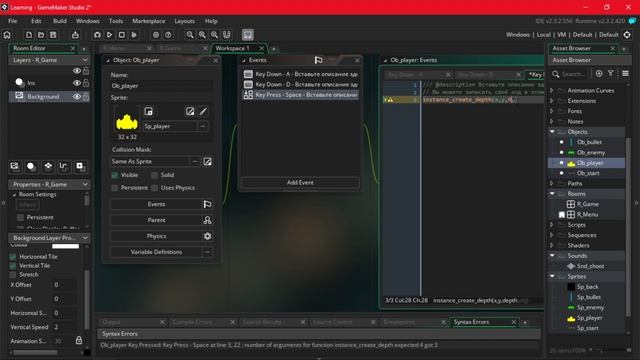Screen dimensions: 640x360
Task: Hide the Ins layer eye
Action: [x=76, y=83]
